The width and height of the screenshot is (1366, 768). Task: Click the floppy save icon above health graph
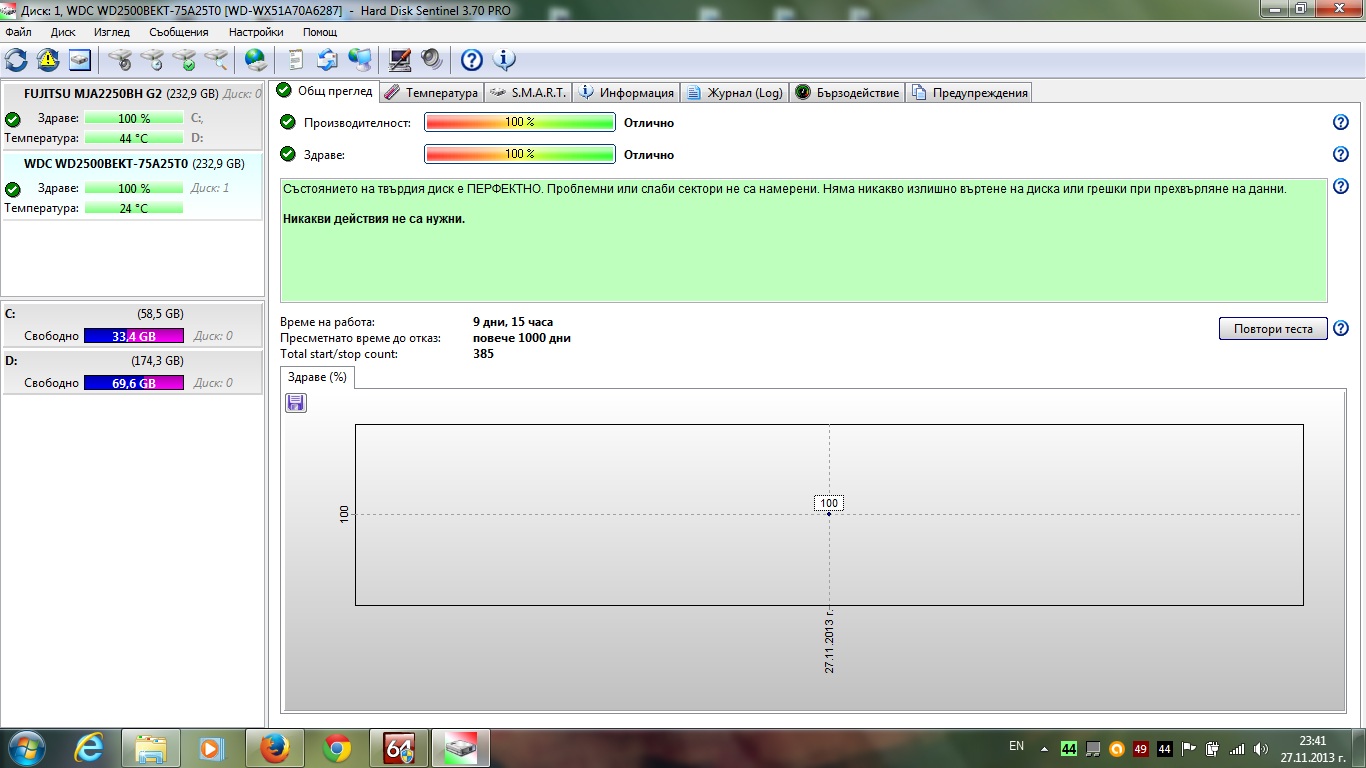coord(296,403)
